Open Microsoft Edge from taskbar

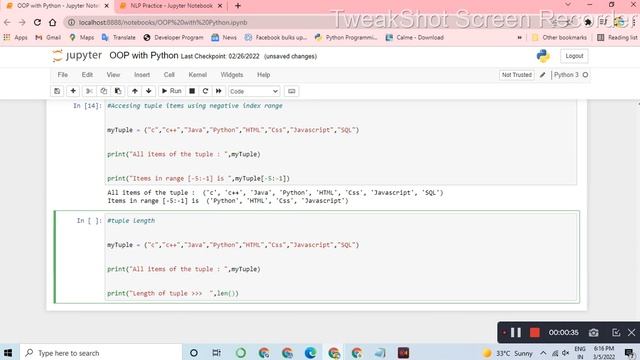(x=311, y=353)
